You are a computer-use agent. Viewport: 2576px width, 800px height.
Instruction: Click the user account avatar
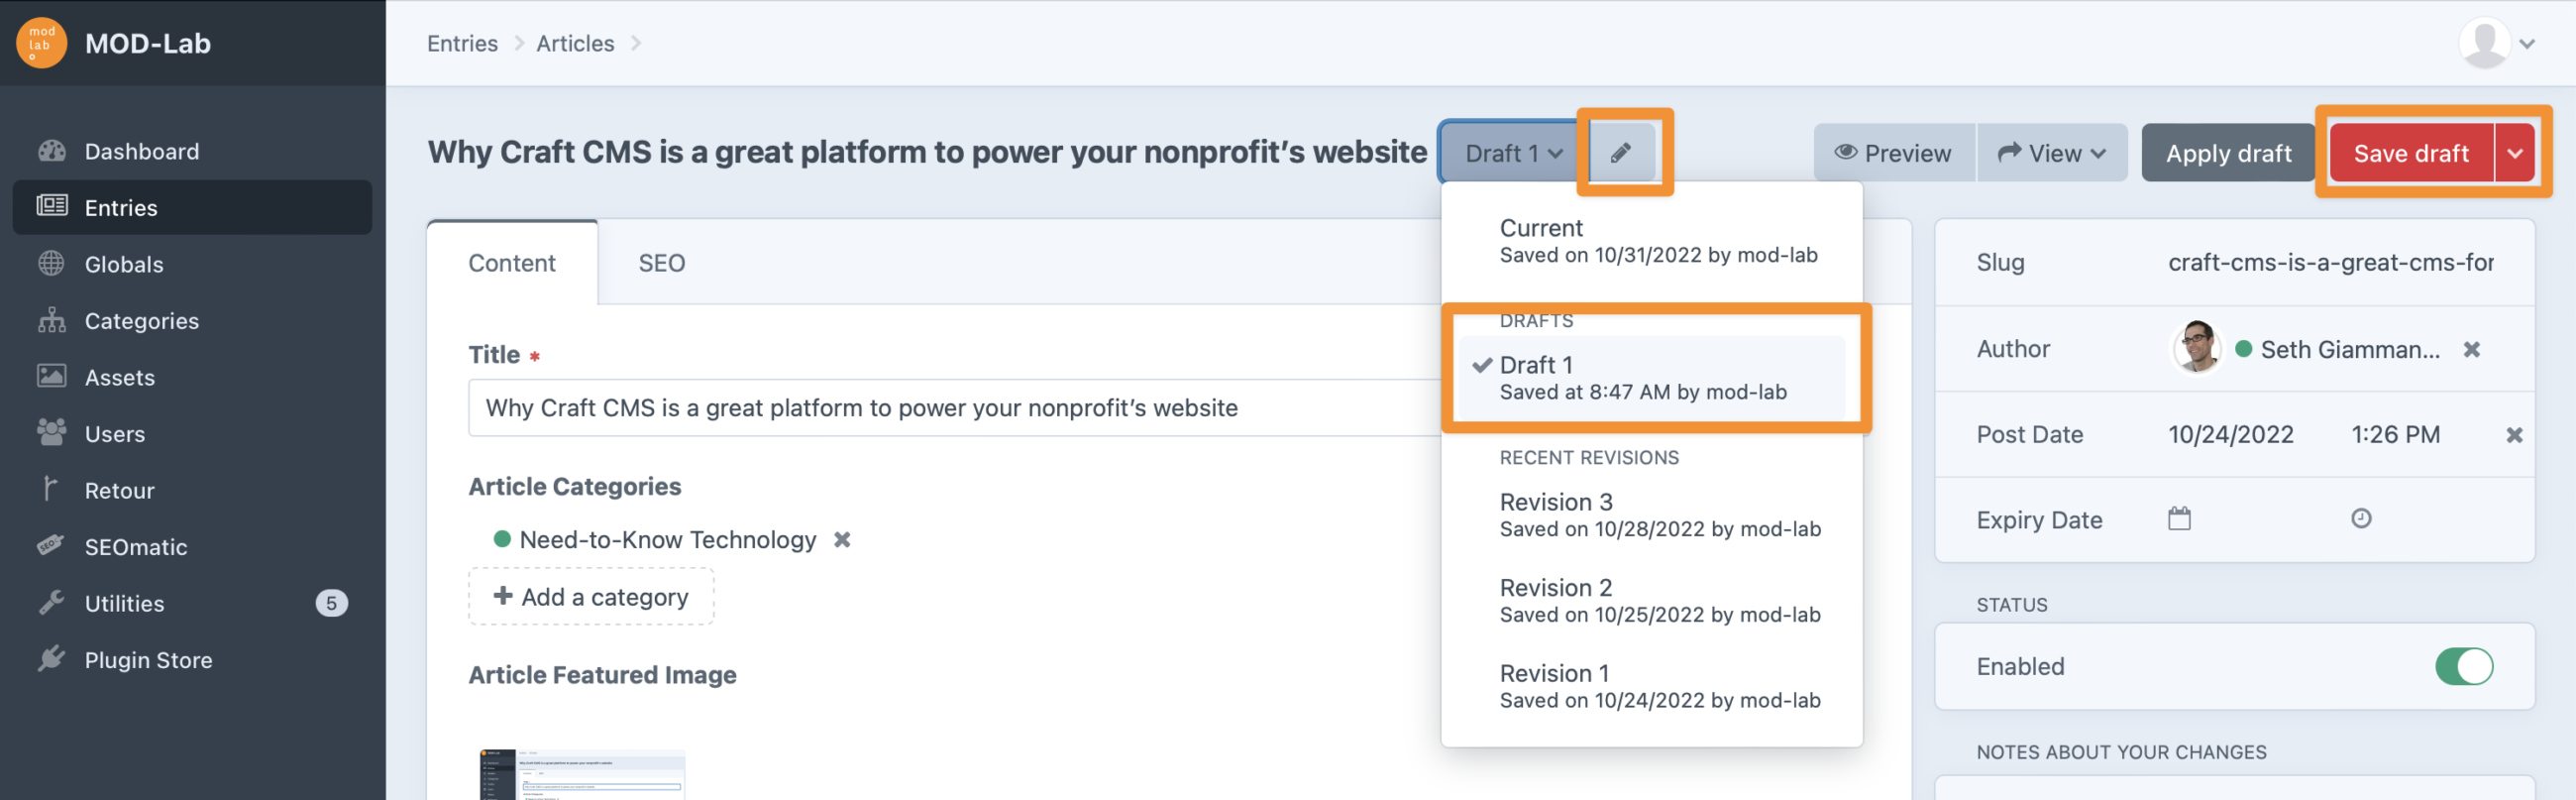(2484, 43)
